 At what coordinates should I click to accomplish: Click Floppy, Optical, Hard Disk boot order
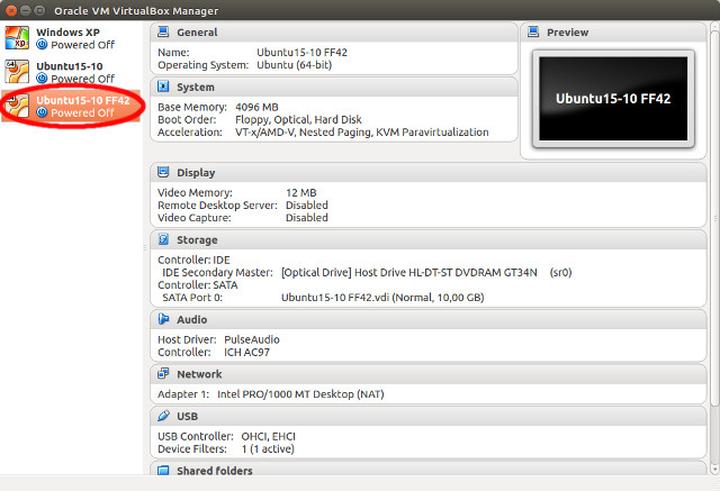(298, 119)
